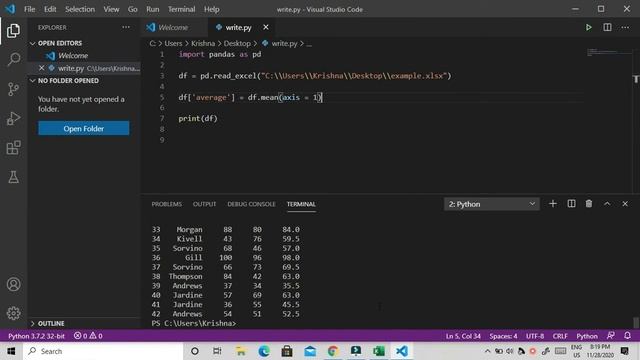This screenshot has width=640, height=360.
Task: Click Desktop in the breadcrumb path
Action: pos(237,43)
